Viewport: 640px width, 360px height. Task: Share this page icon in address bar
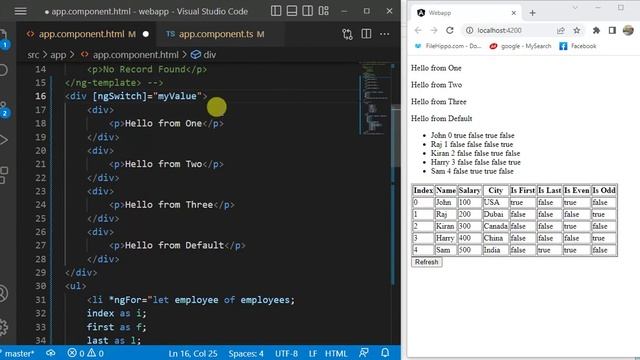pyautogui.click(x=560, y=30)
